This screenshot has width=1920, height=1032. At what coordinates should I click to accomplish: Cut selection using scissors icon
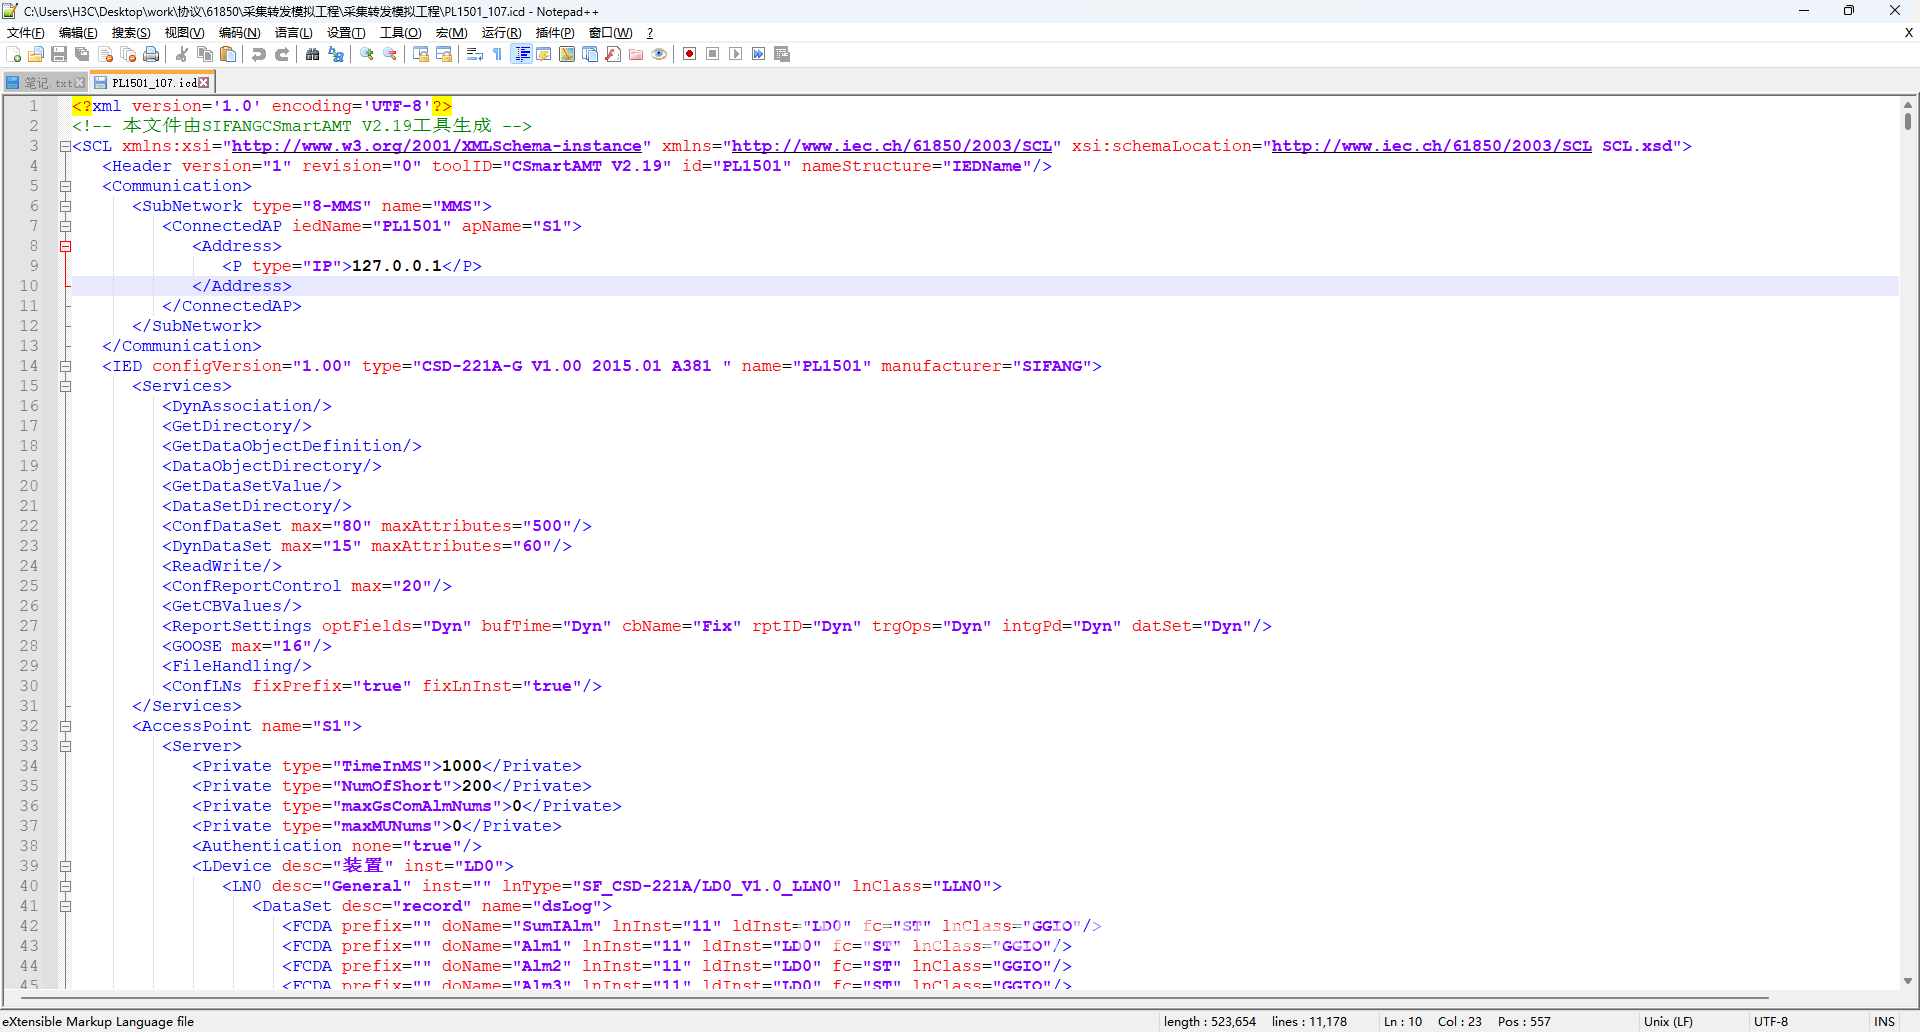[x=181, y=54]
